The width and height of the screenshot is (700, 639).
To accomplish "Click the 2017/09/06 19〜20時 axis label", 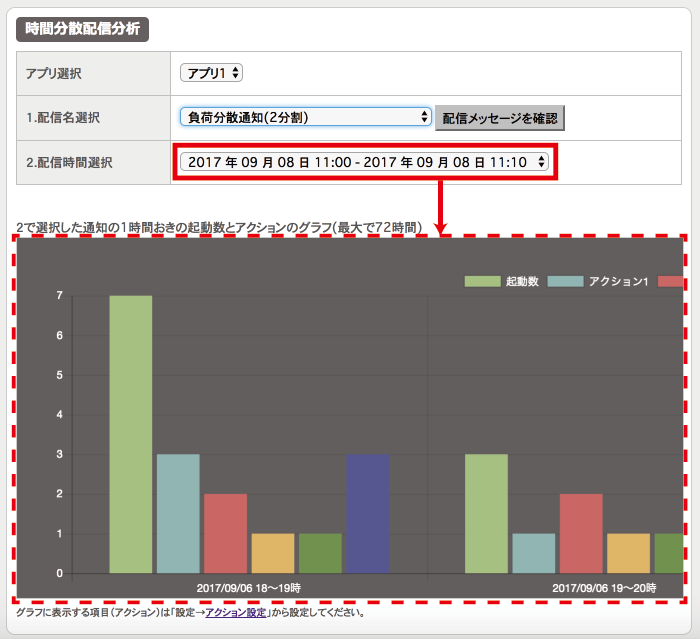I will [604, 588].
